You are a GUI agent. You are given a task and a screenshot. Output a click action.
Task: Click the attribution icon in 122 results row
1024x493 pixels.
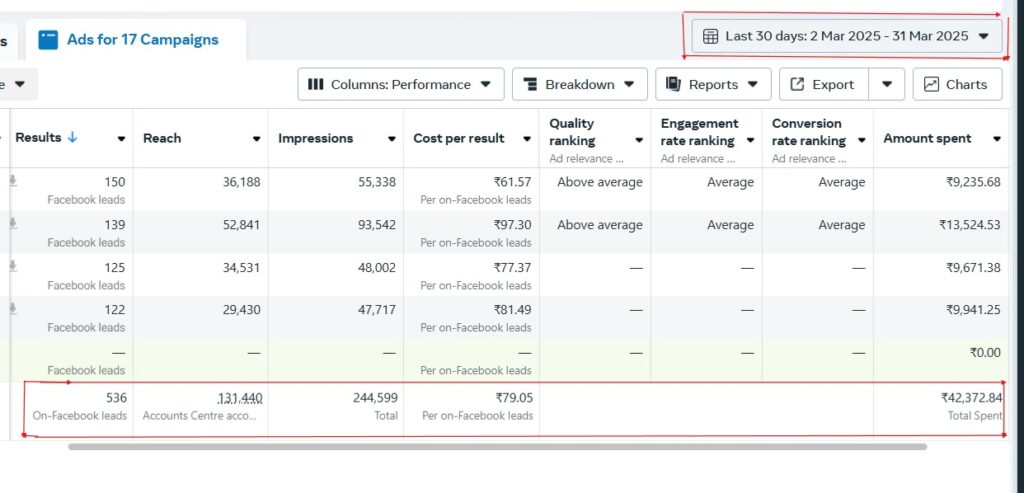[x=12, y=309]
